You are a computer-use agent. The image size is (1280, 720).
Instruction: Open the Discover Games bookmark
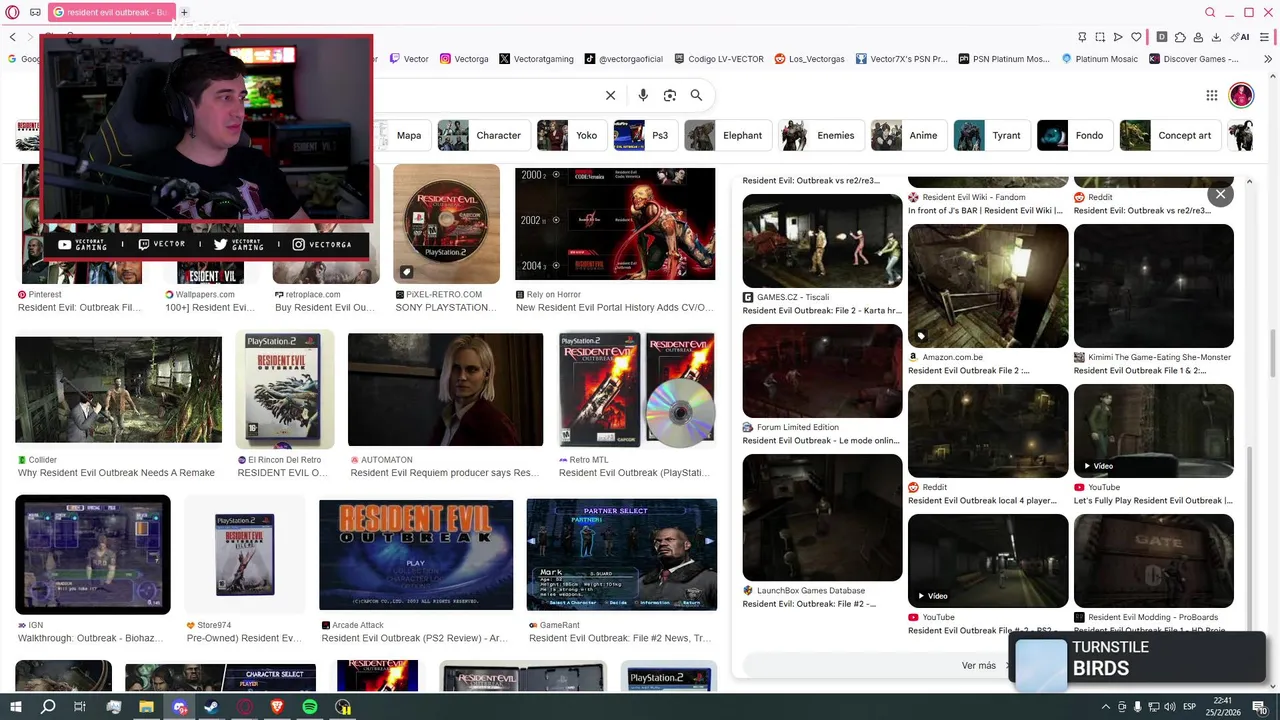1194,59
